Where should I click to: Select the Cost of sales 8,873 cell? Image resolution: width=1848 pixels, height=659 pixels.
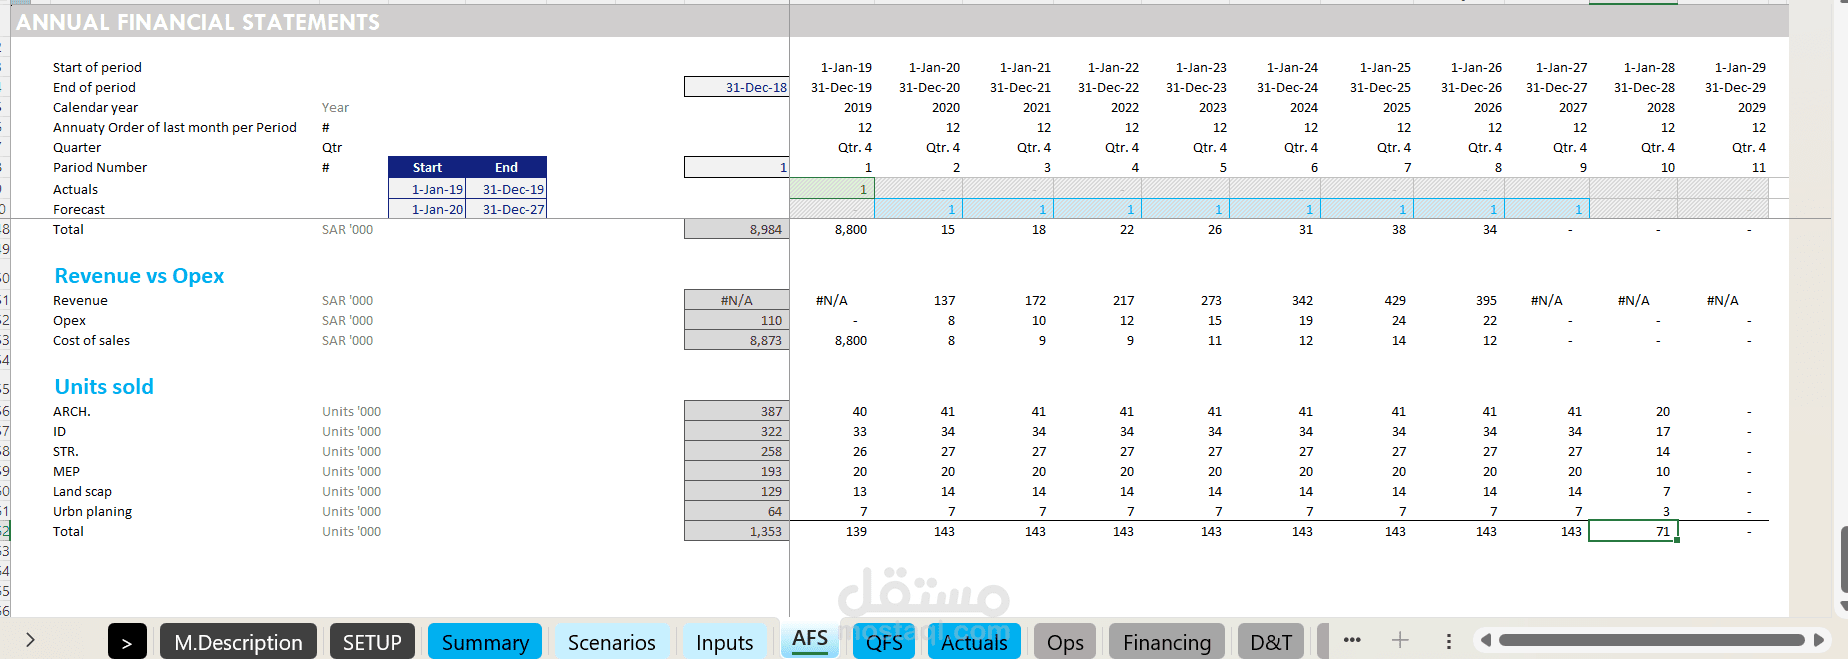coord(737,340)
